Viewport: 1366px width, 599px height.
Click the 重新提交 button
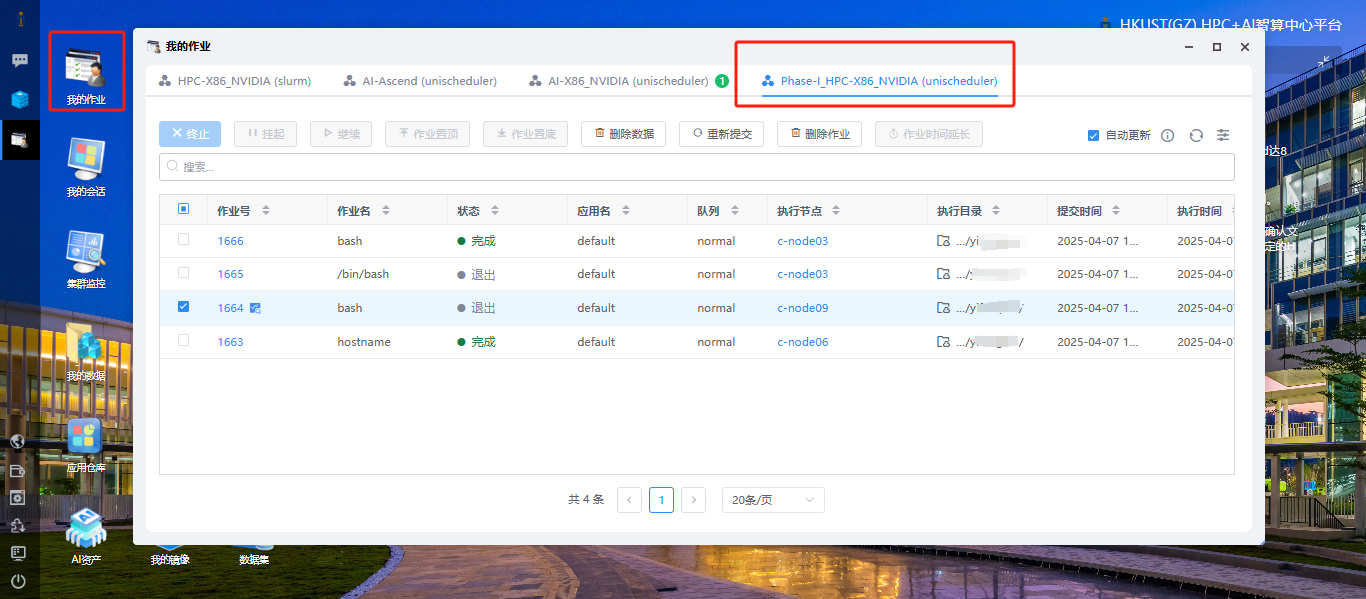click(x=722, y=134)
